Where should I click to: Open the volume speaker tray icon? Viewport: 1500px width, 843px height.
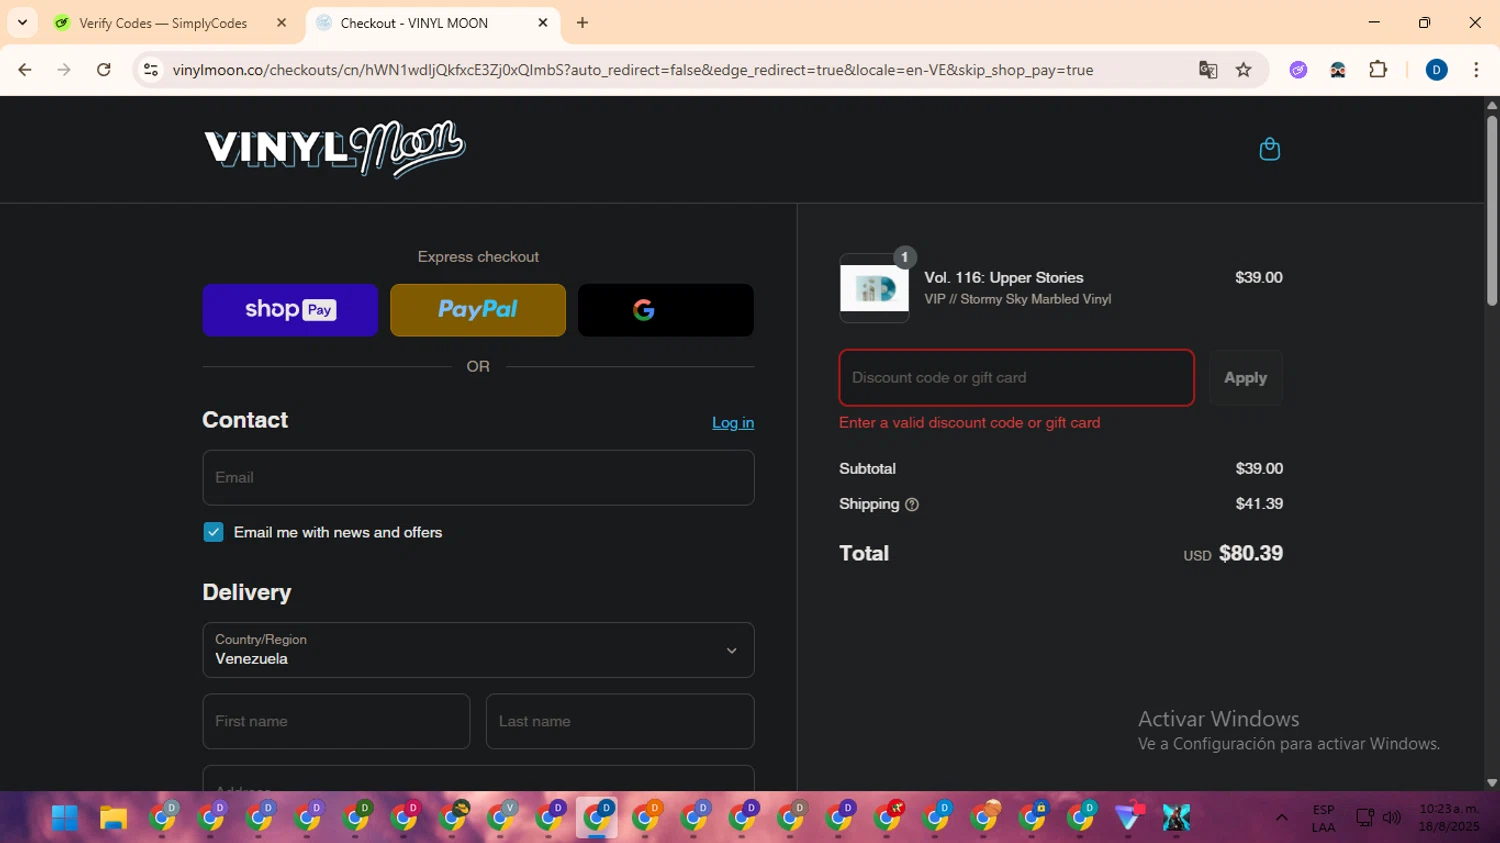1391,818
